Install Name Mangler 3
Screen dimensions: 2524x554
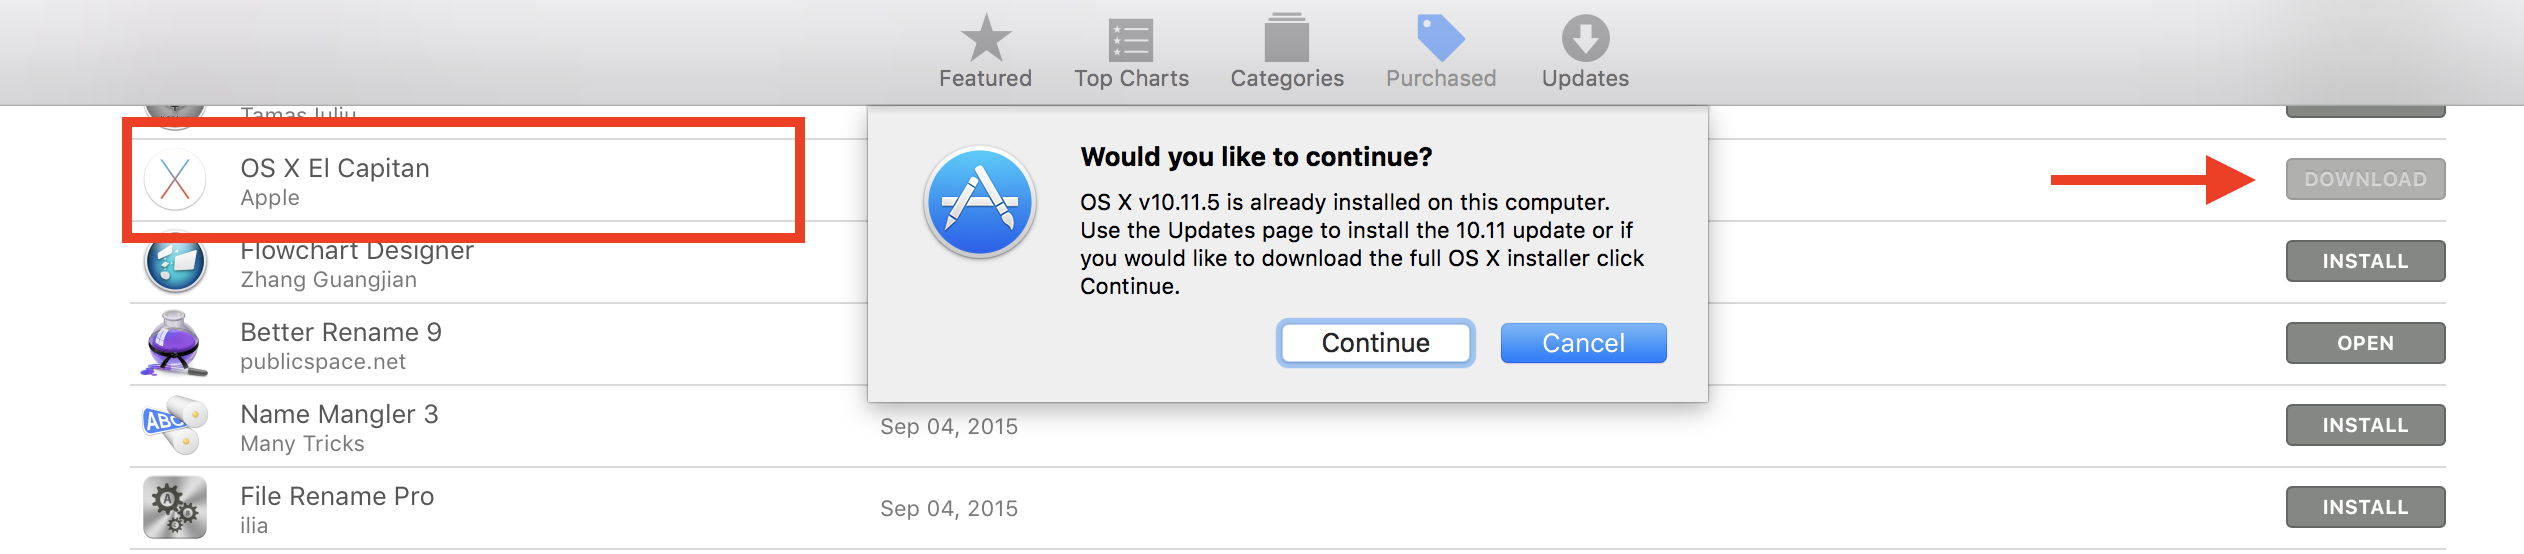pos(2365,425)
